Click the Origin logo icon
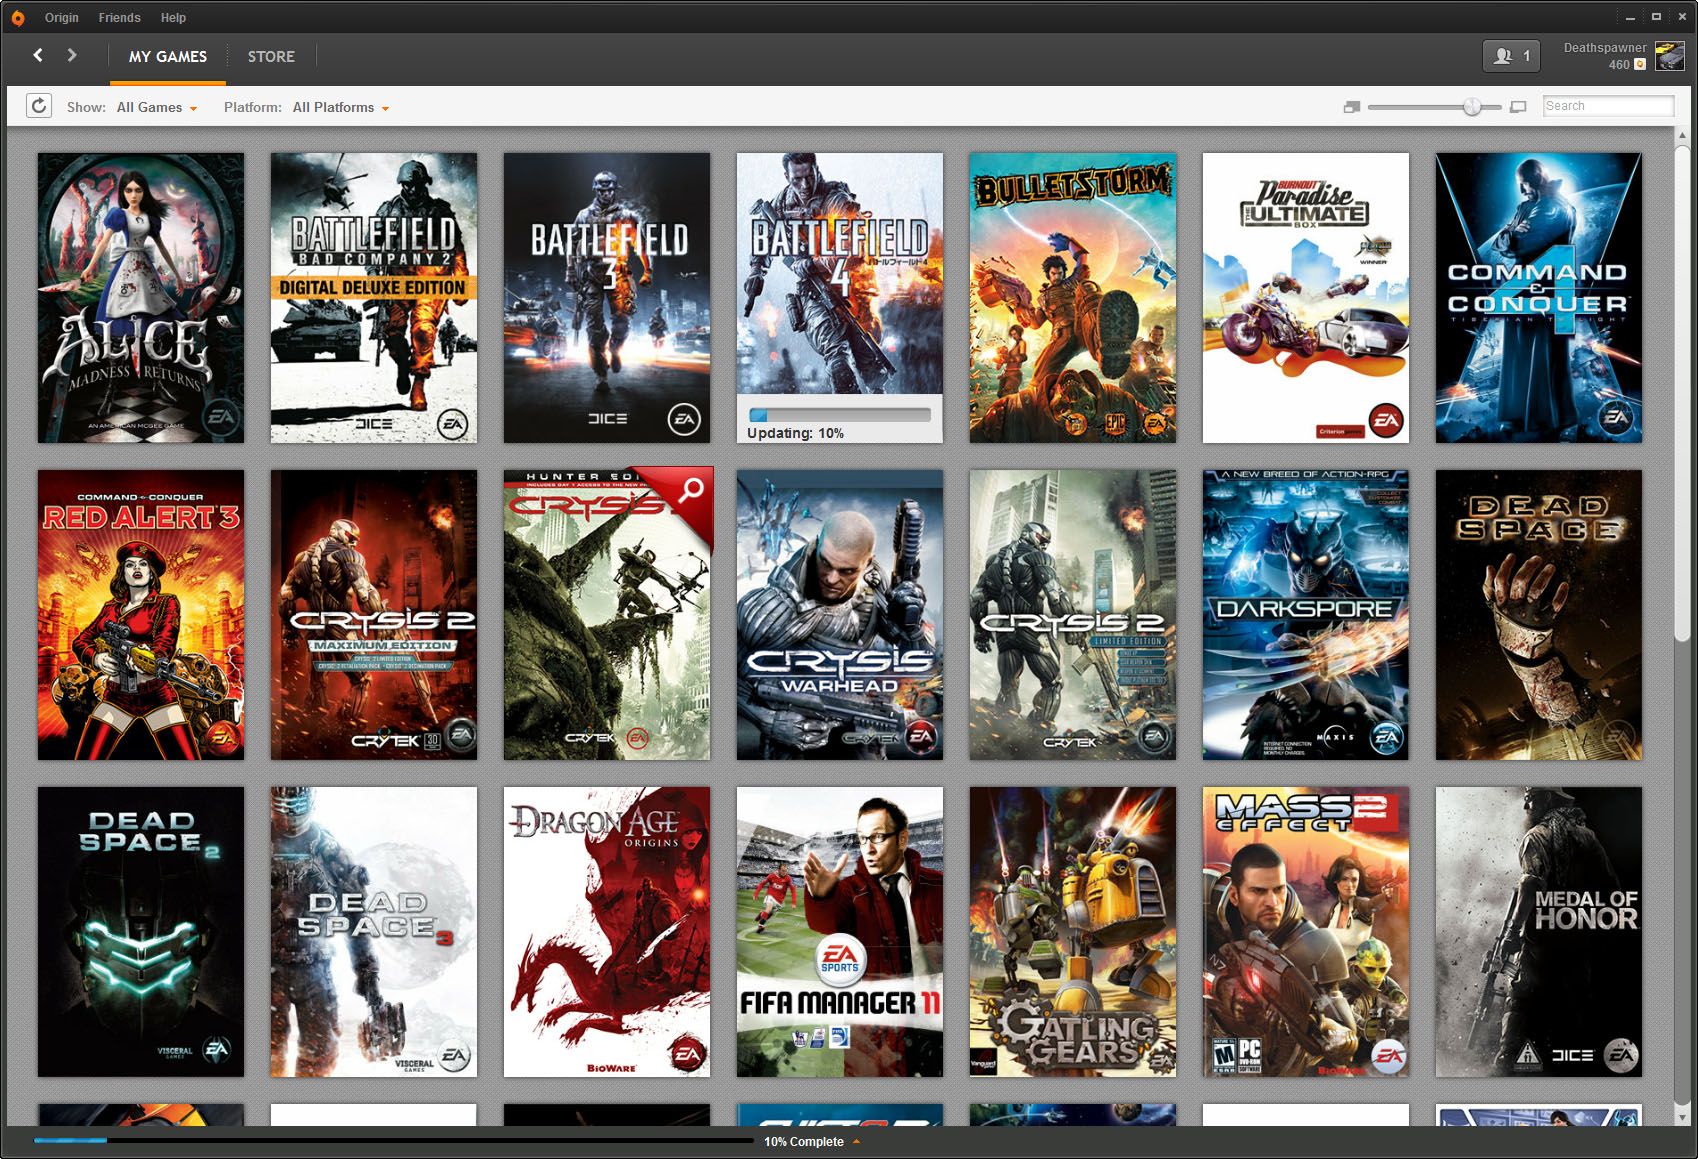This screenshot has height=1159, width=1698. tap(18, 17)
